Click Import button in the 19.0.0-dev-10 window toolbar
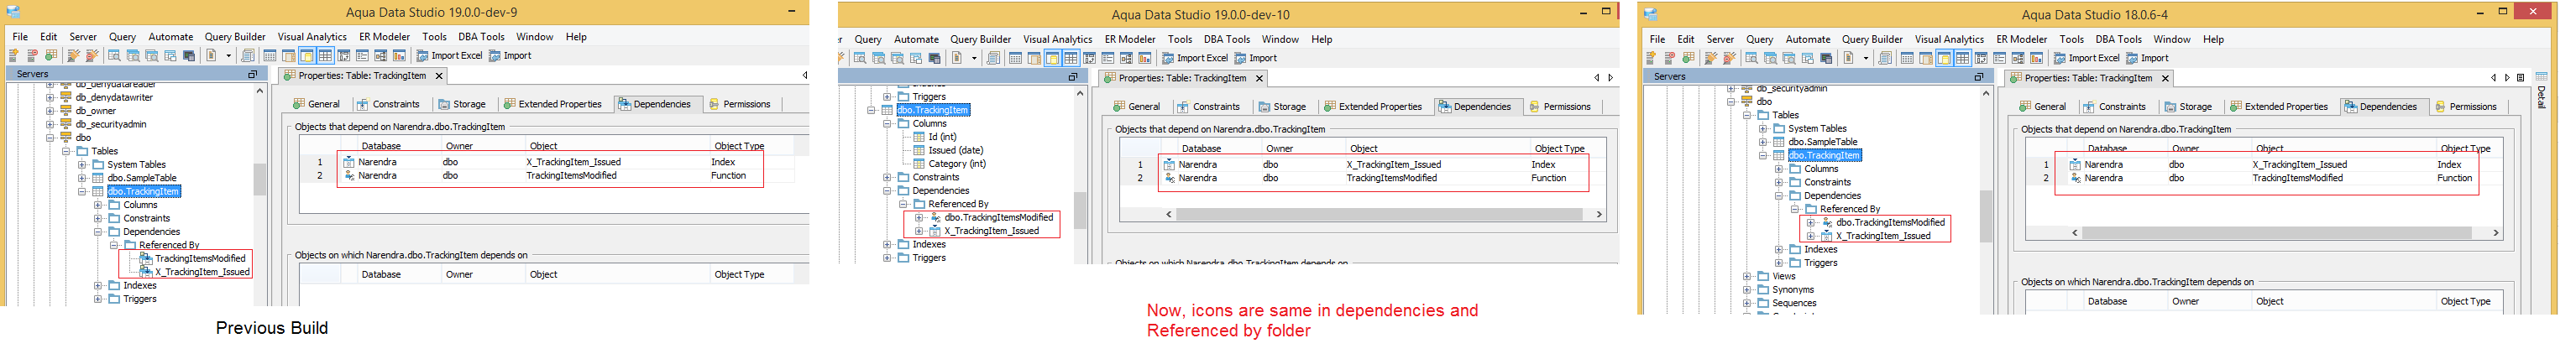Viewport: 2576px width, 354px height. (1255, 58)
